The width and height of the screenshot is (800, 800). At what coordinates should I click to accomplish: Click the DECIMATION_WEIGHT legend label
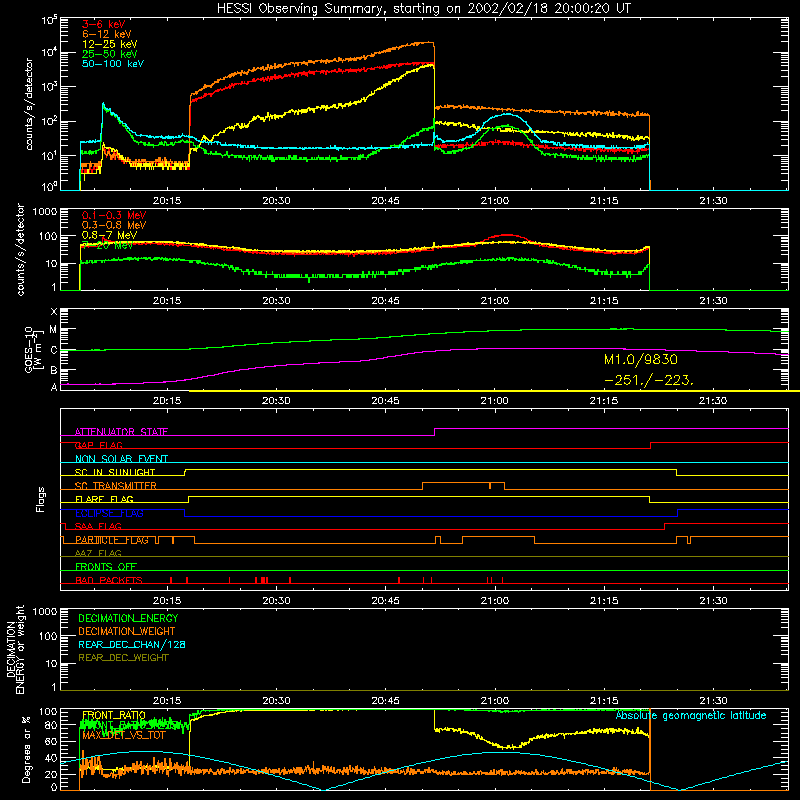tap(127, 632)
